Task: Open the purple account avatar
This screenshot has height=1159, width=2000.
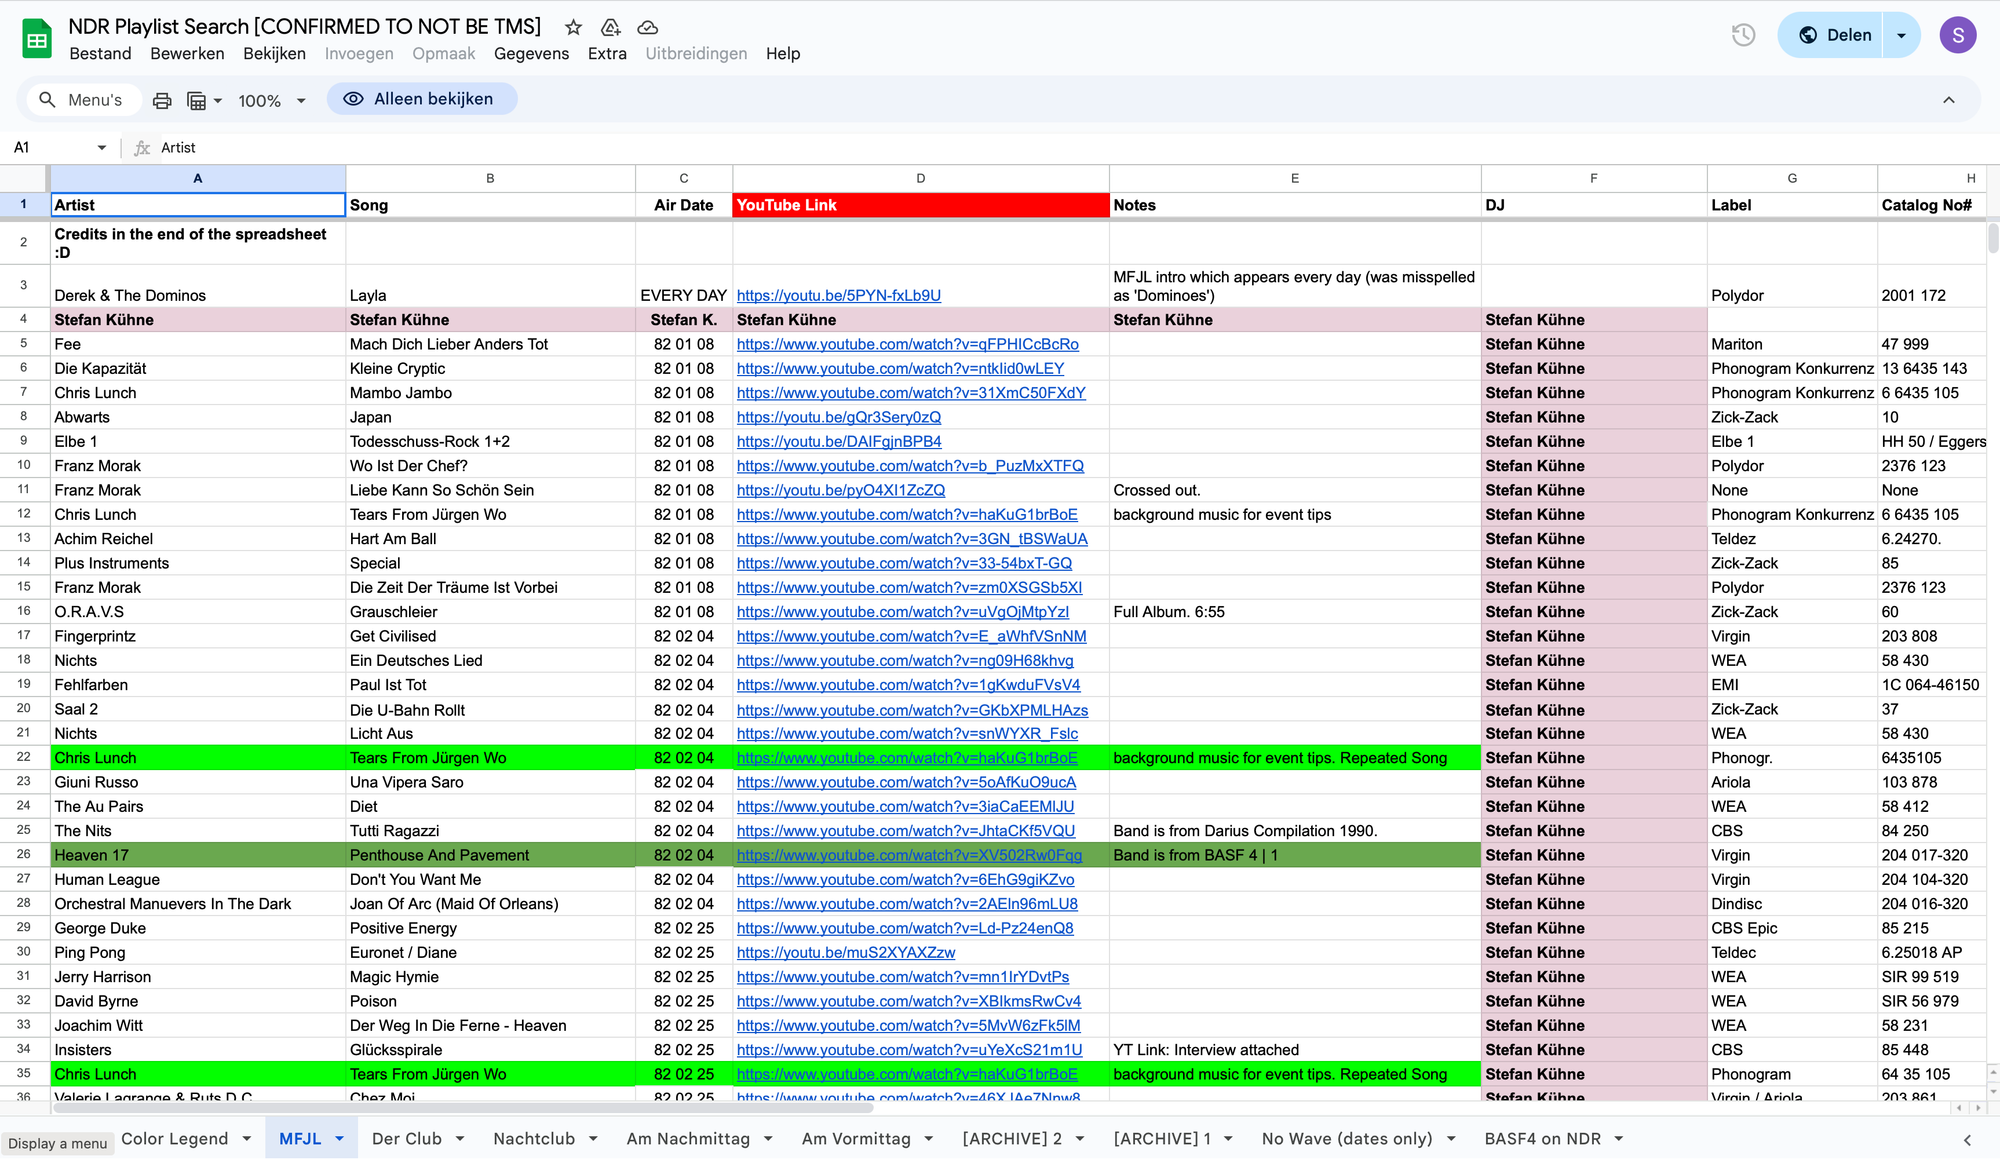Action: 1957,35
